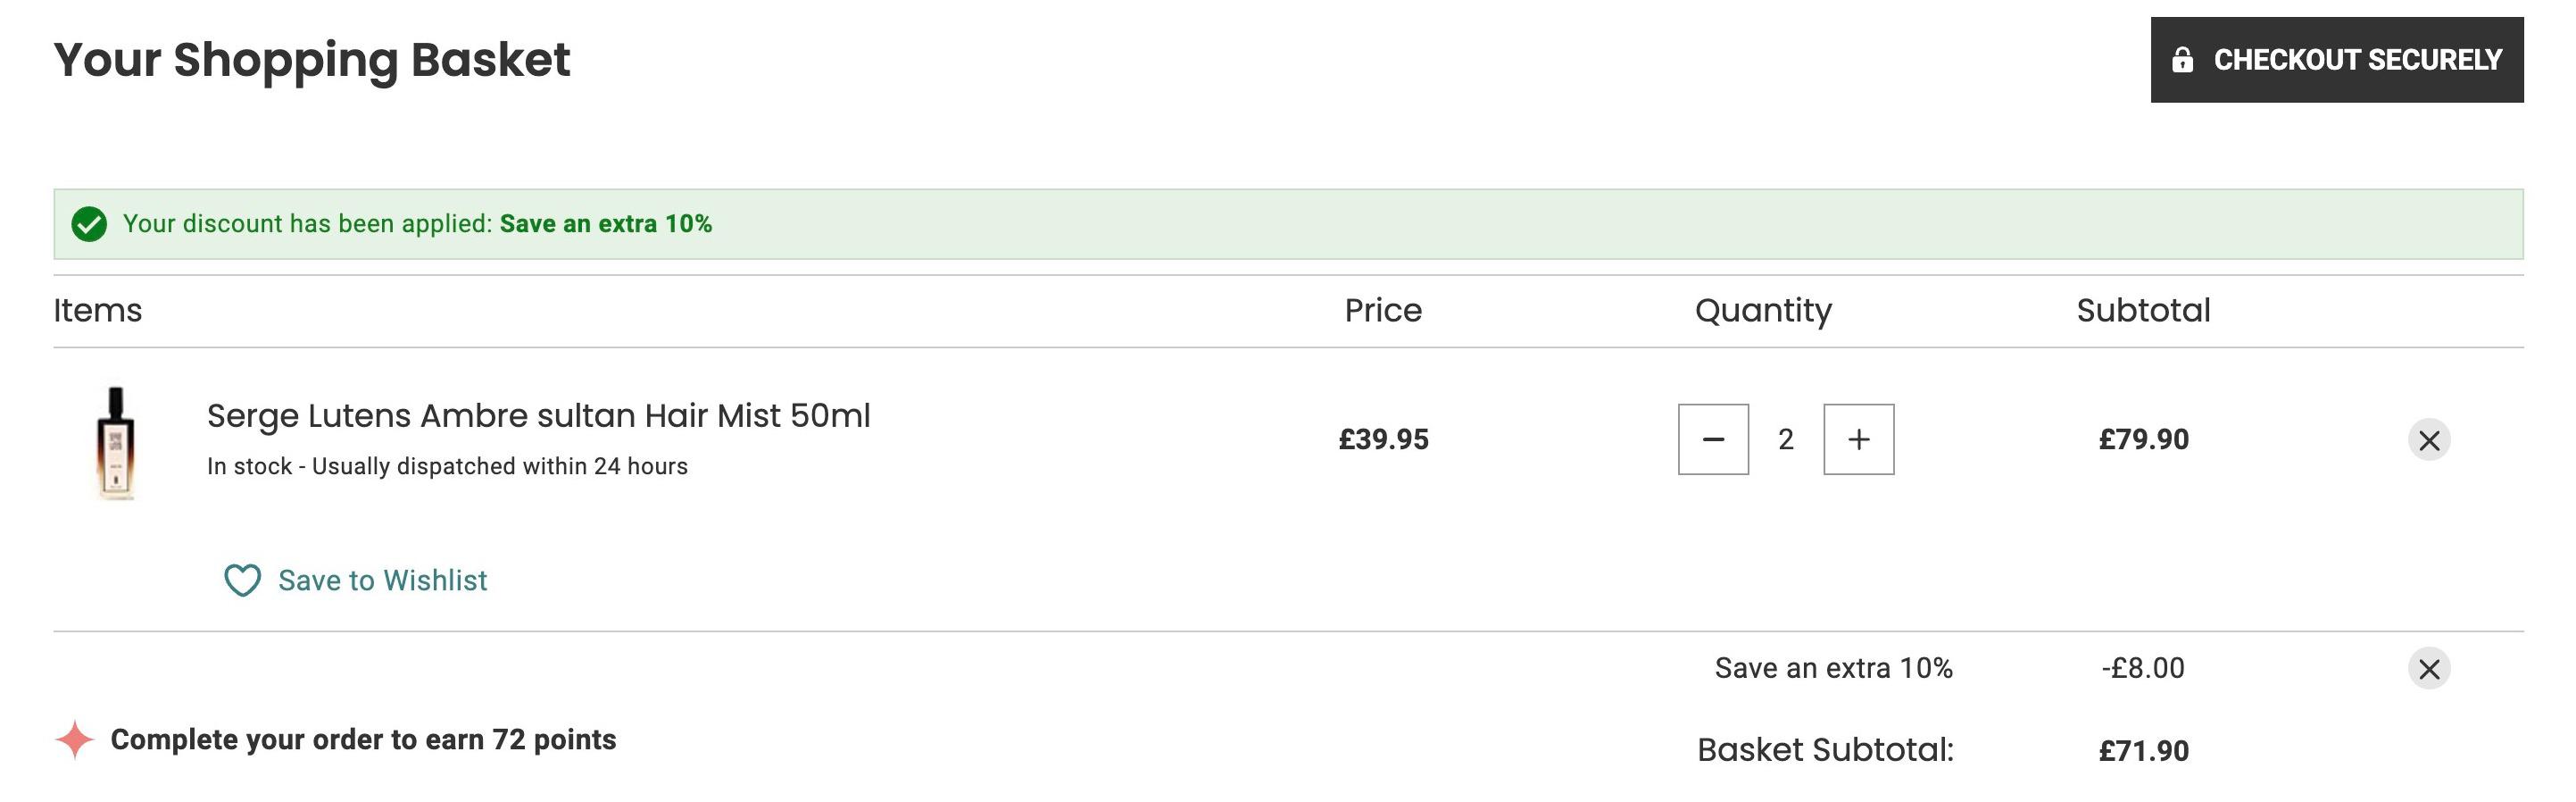Decrease quantity with the minus button
The width and height of the screenshot is (2576, 802).
[x=1713, y=439]
